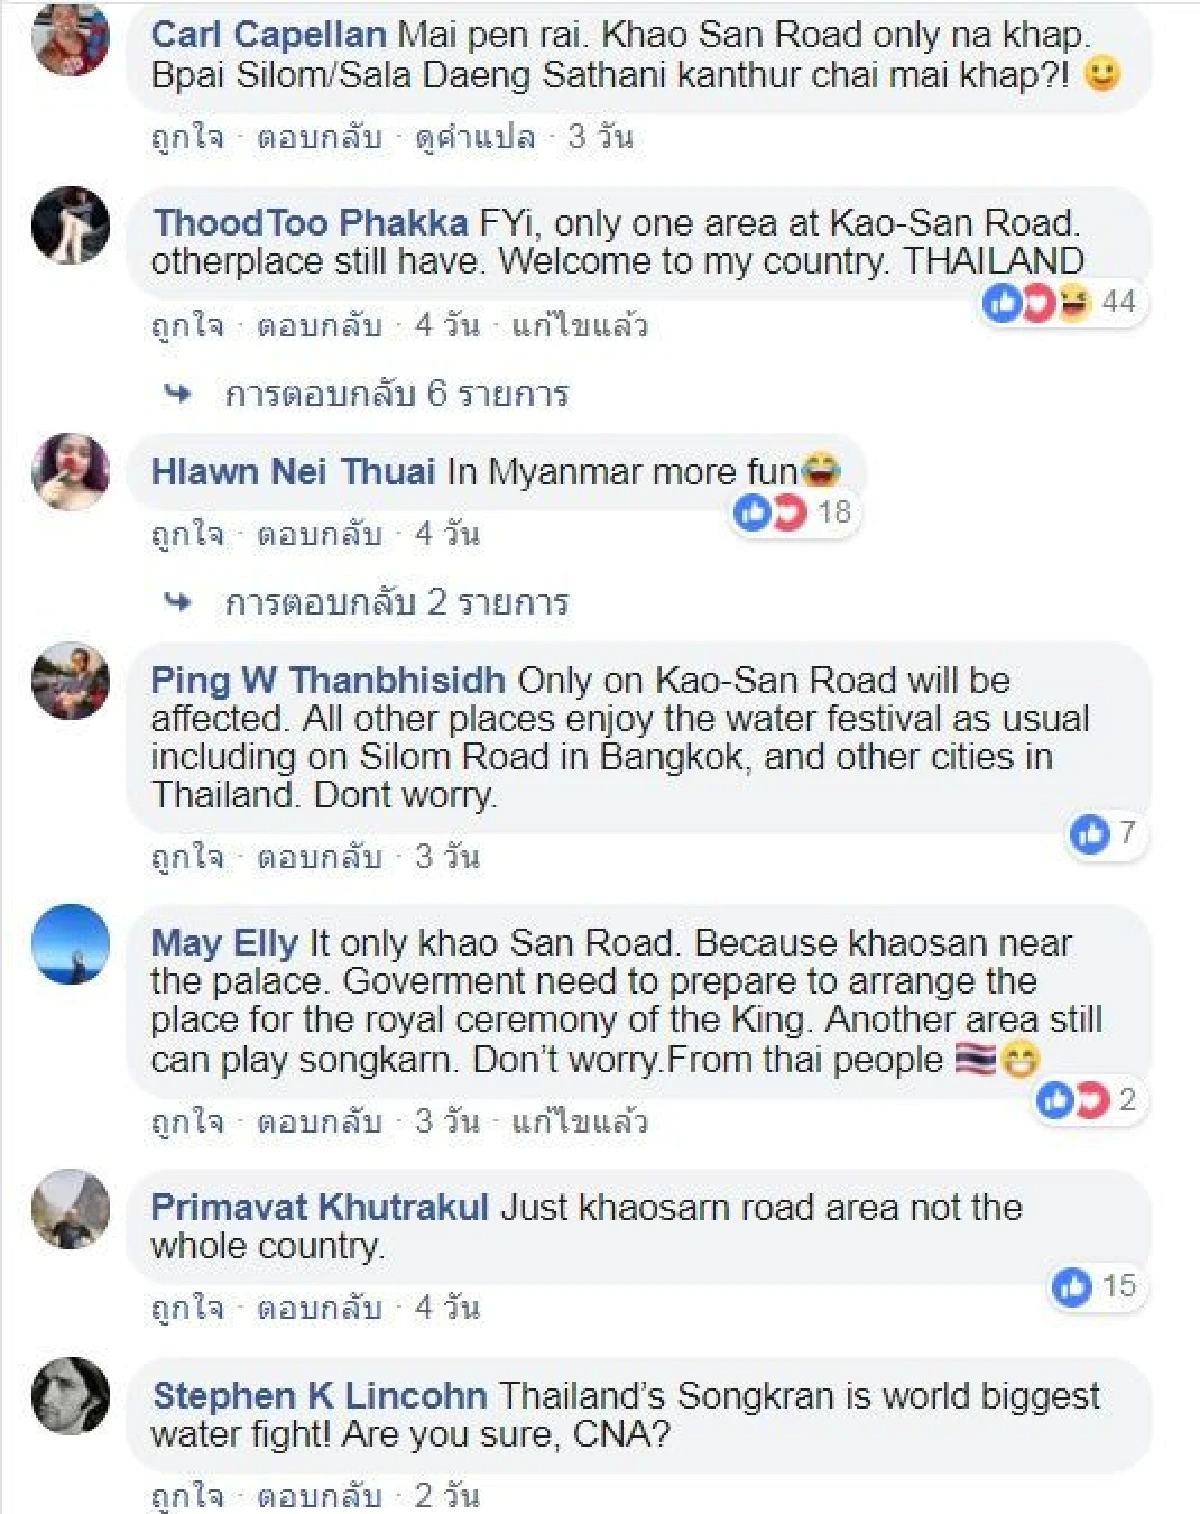Expand the 6 replies under ThoodToo Phakka

[397, 394]
